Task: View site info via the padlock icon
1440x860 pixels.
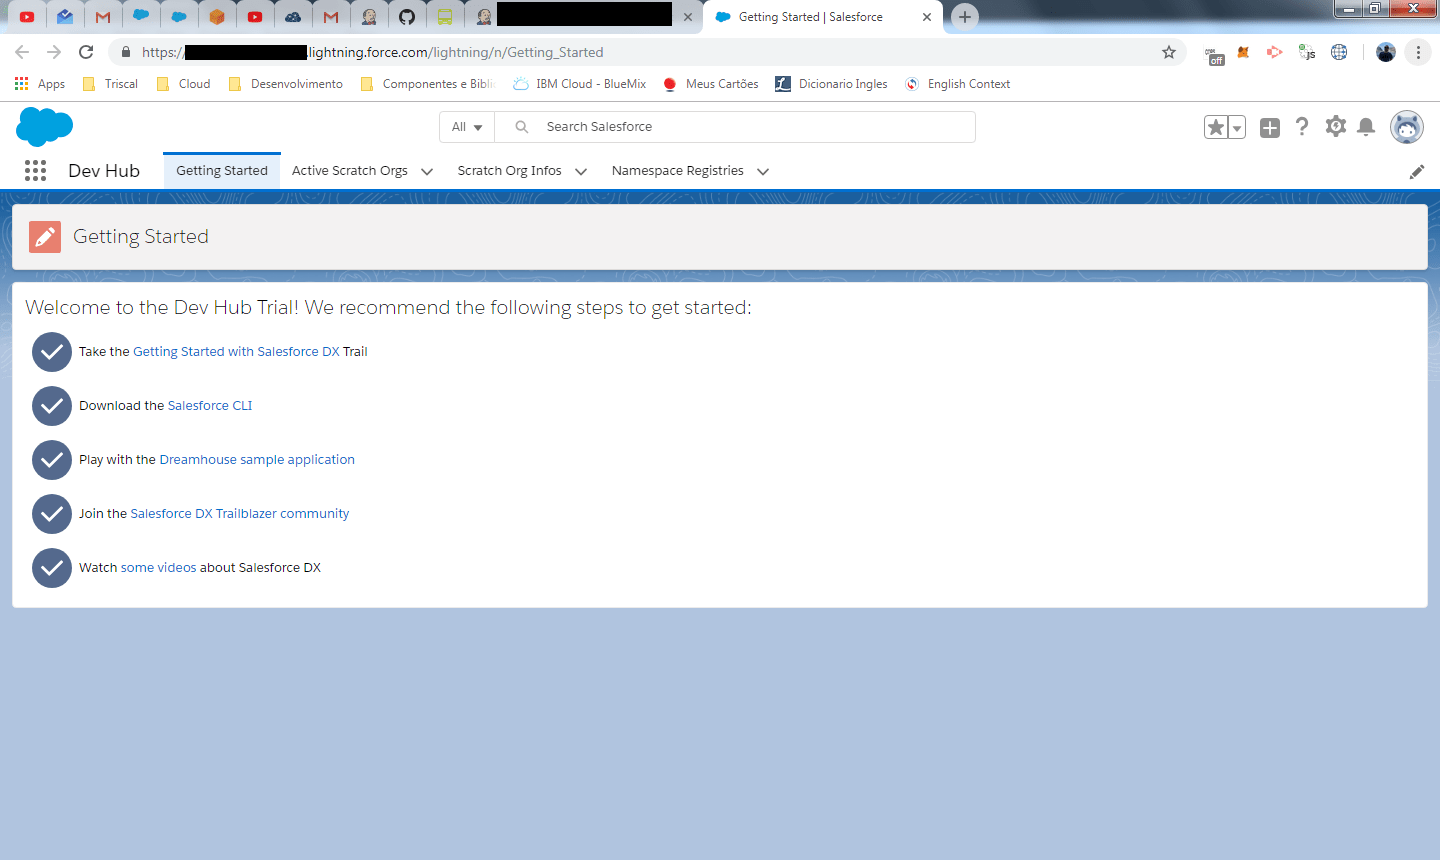Action: 125,52
